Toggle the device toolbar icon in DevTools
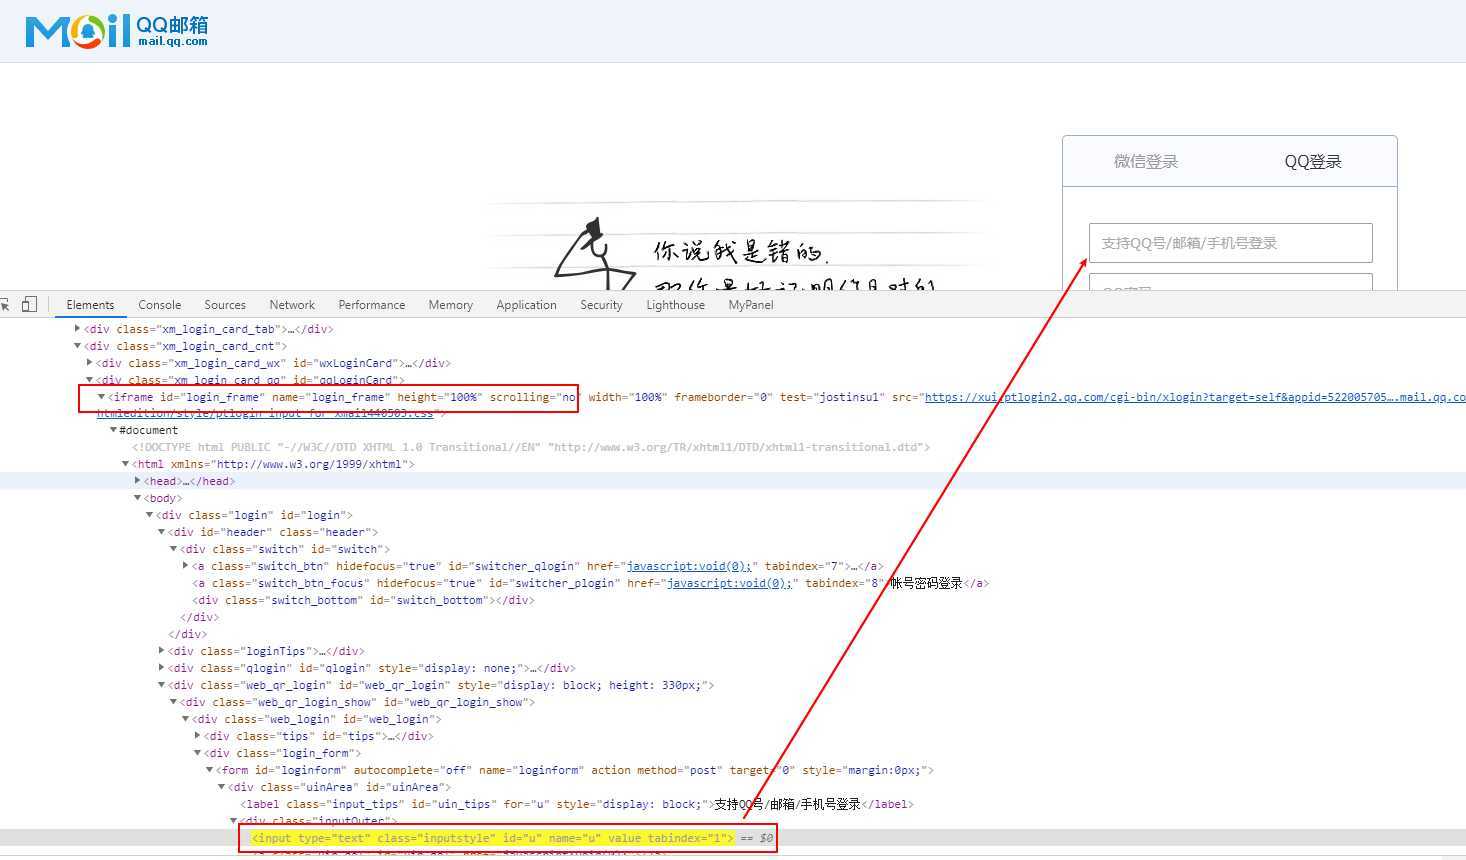Image resolution: width=1466 pixels, height=860 pixels. point(29,304)
